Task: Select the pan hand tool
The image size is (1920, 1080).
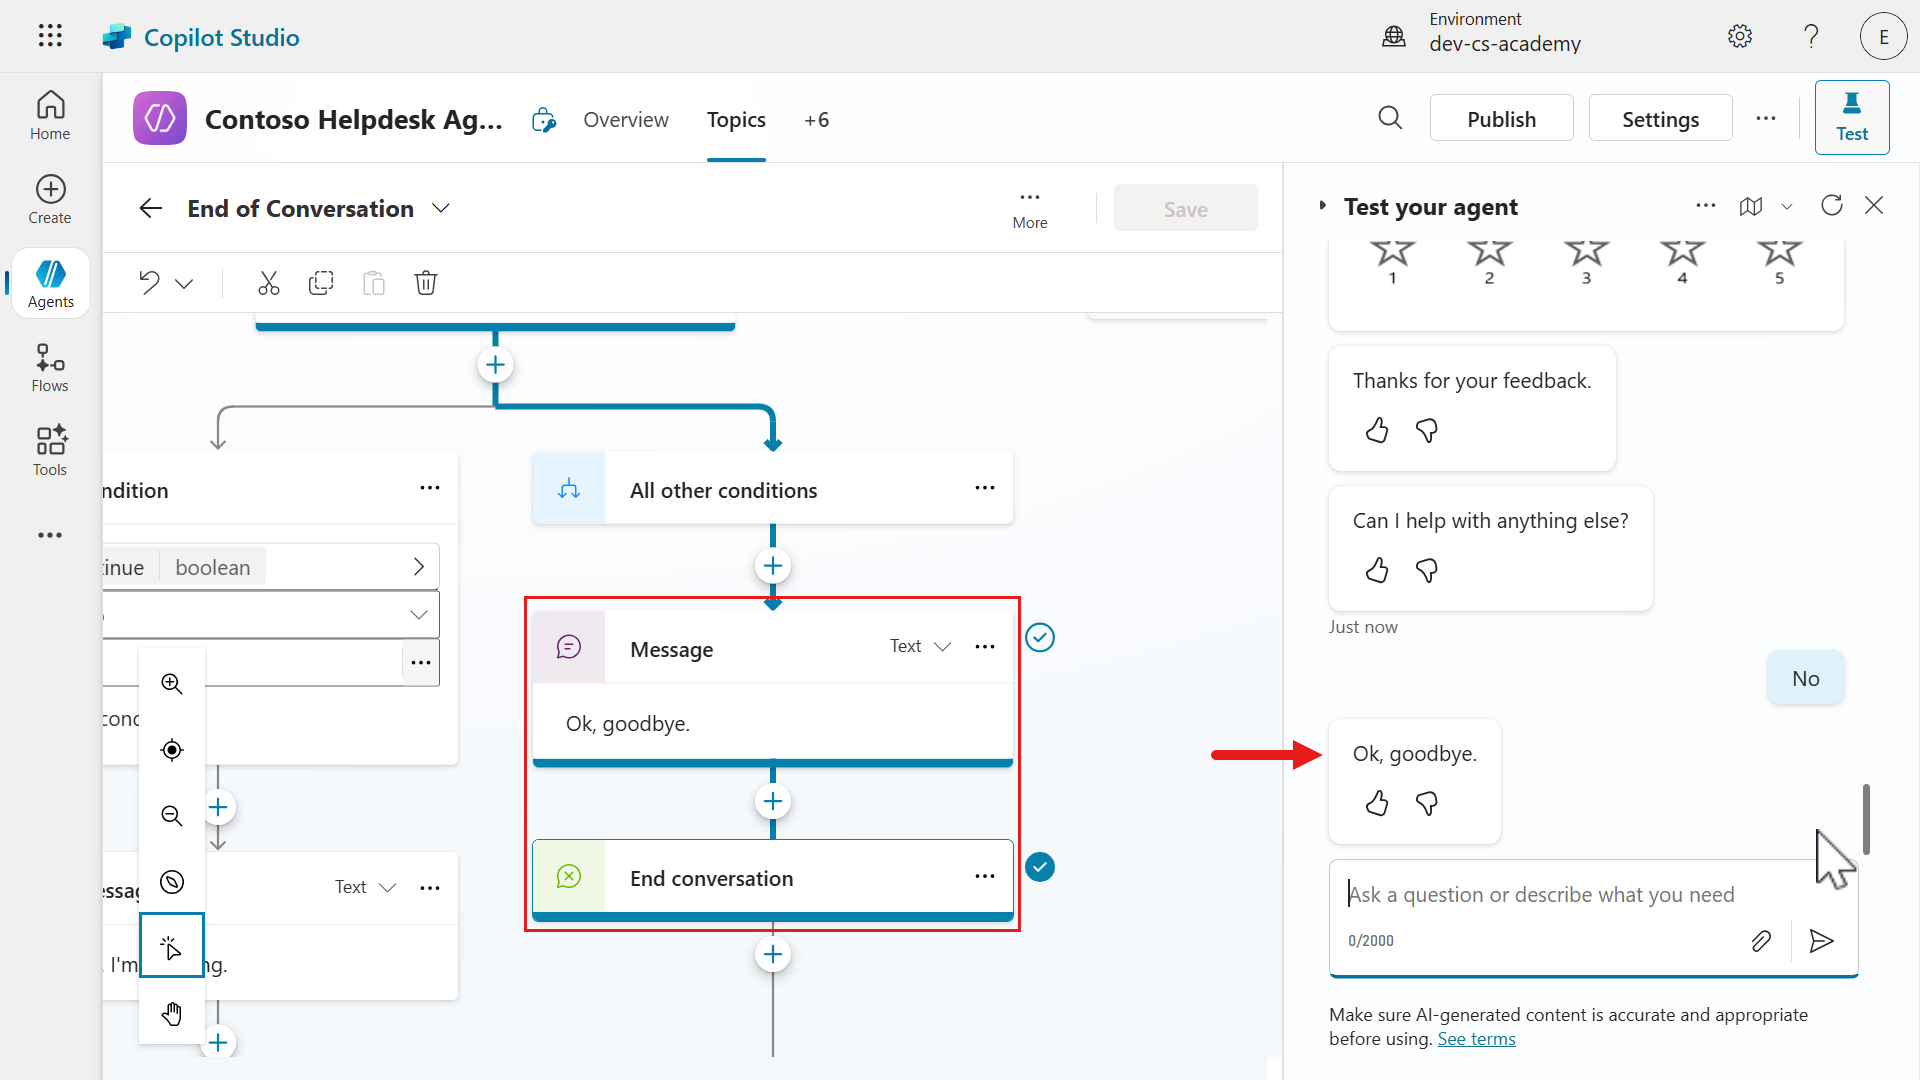Action: point(172,1014)
